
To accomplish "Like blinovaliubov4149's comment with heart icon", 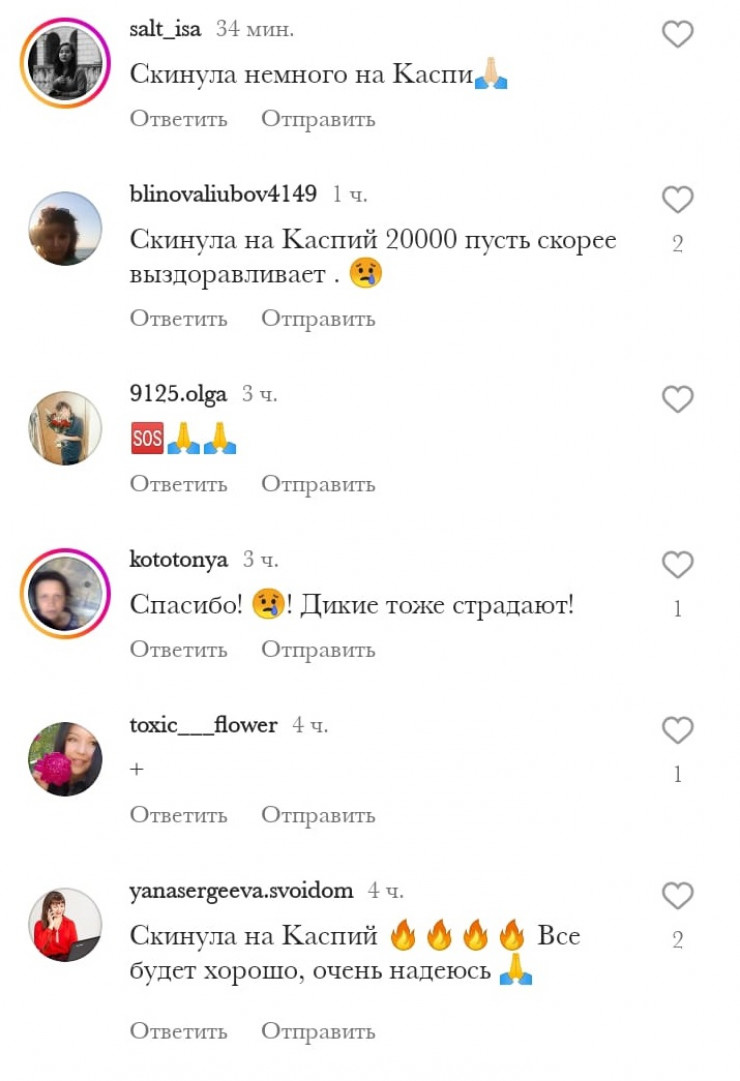I will point(677,199).
